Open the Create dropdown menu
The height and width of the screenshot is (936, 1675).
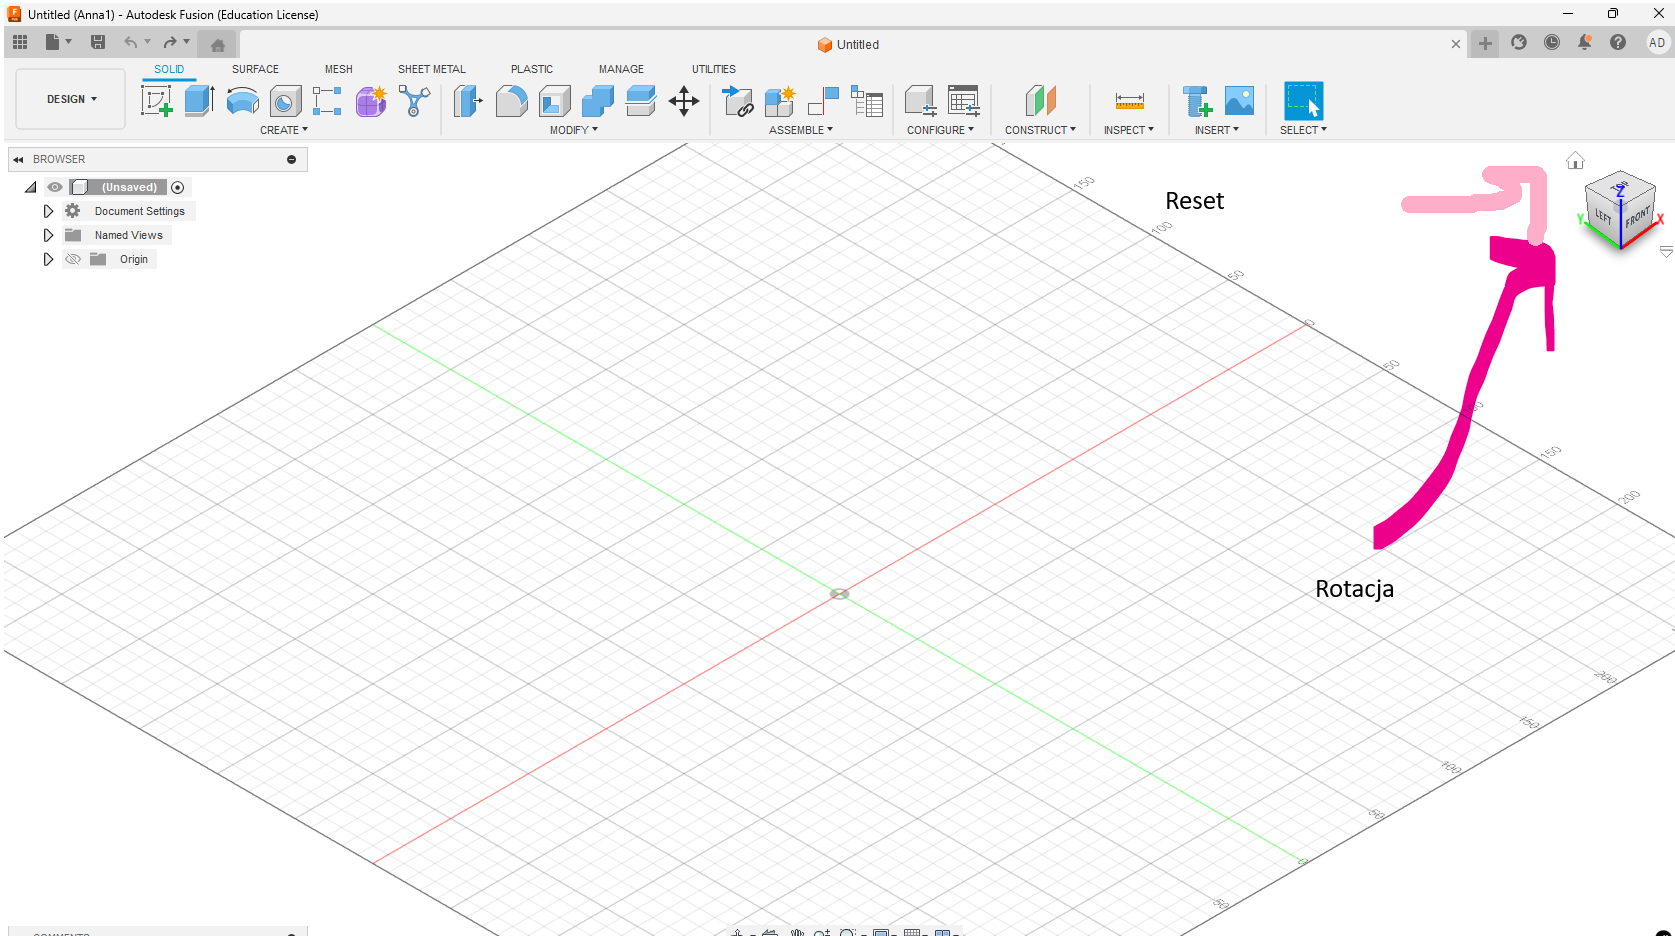click(x=284, y=130)
